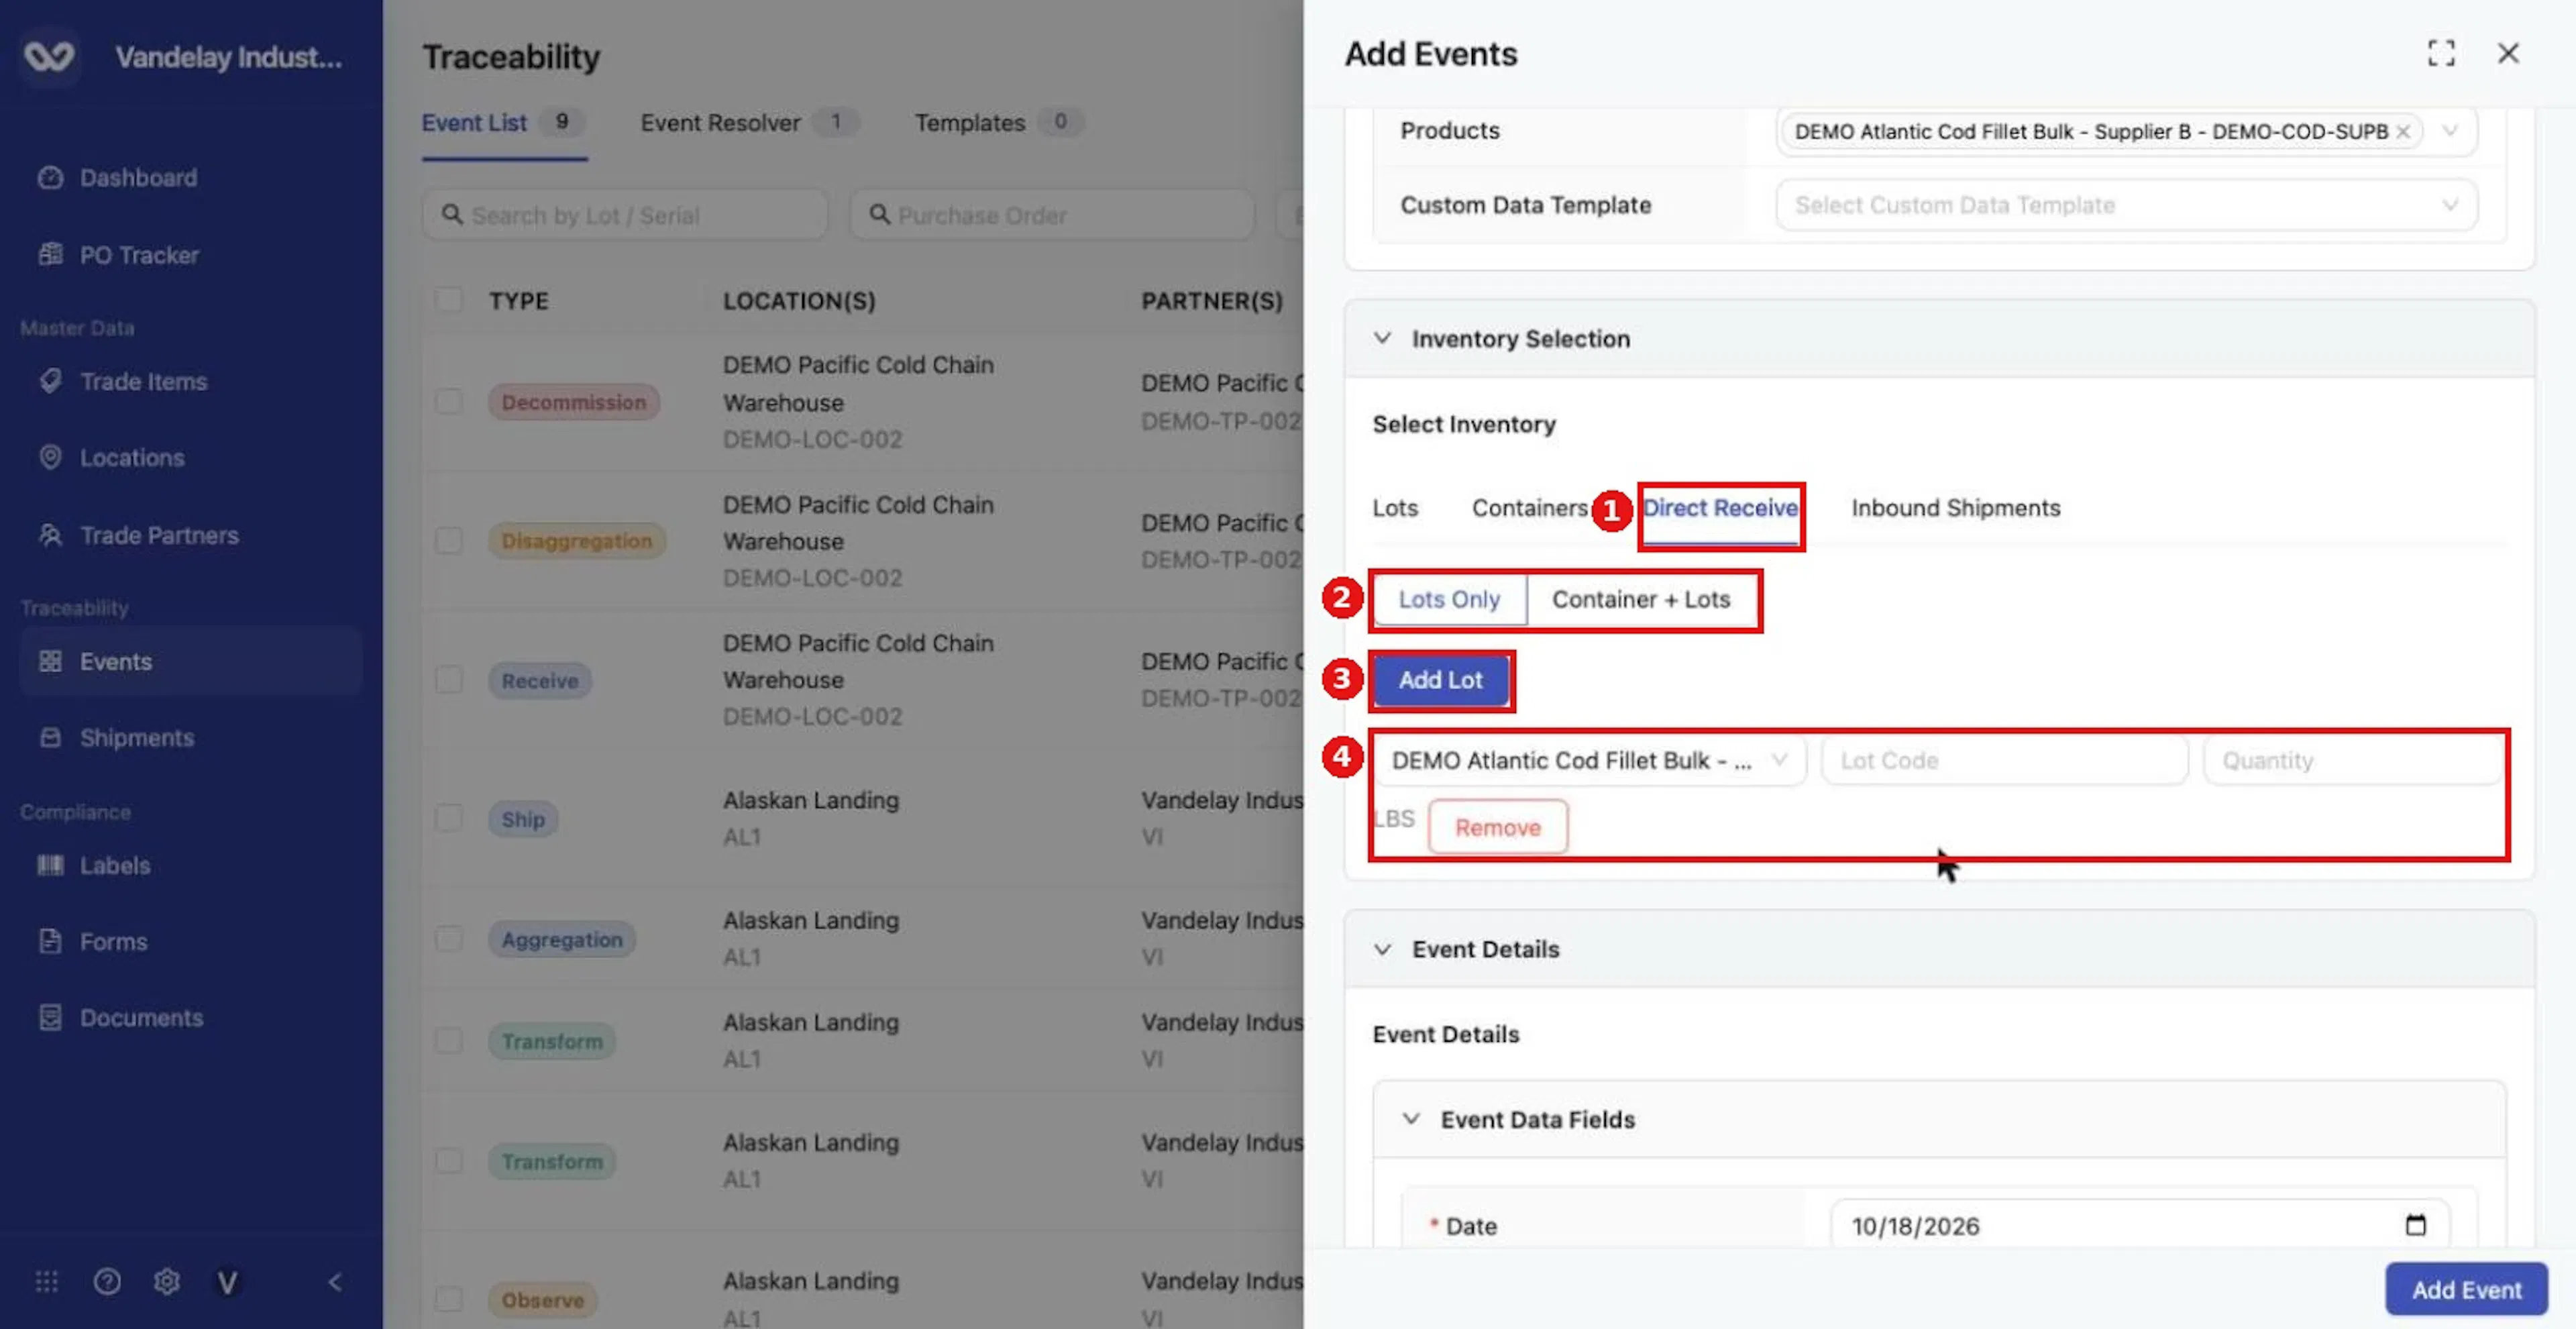Viewport: 2576px width, 1329px height.
Task: Check the Receive event row checkbox
Action: pyautogui.click(x=449, y=680)
